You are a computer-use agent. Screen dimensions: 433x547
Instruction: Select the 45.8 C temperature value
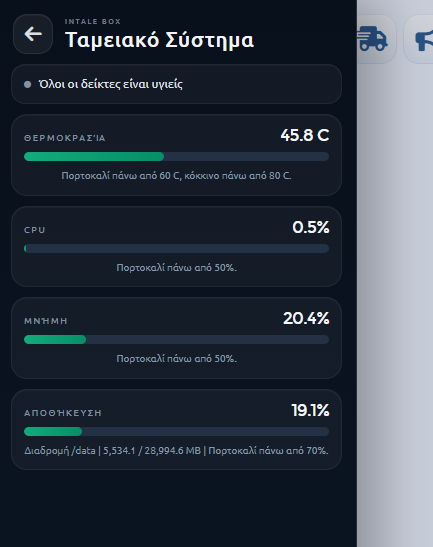(x=305, y=135)
